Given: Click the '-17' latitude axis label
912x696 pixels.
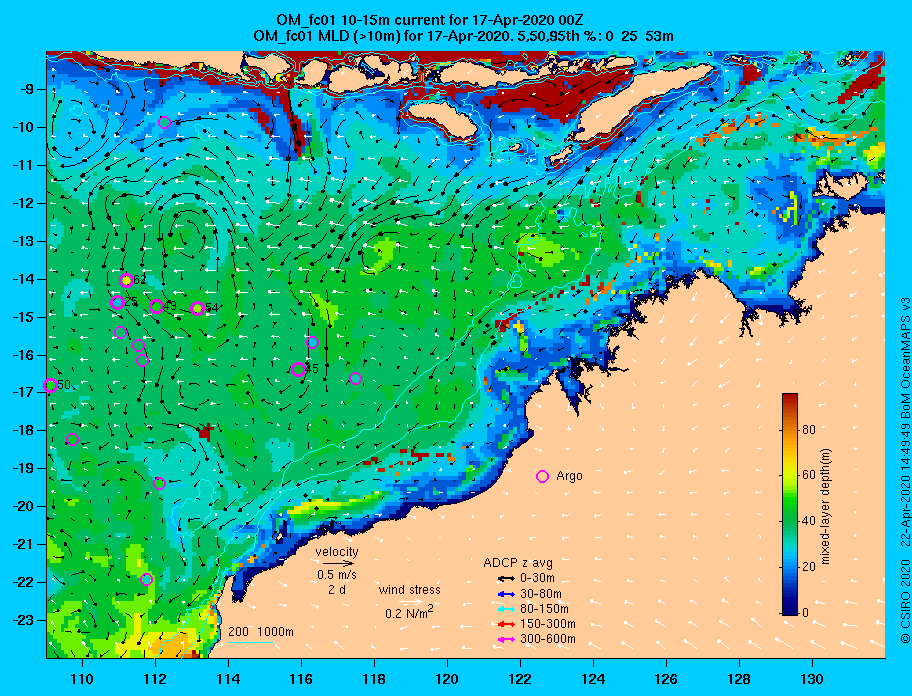Looking at the screenshot, I should tap(24, 392).
